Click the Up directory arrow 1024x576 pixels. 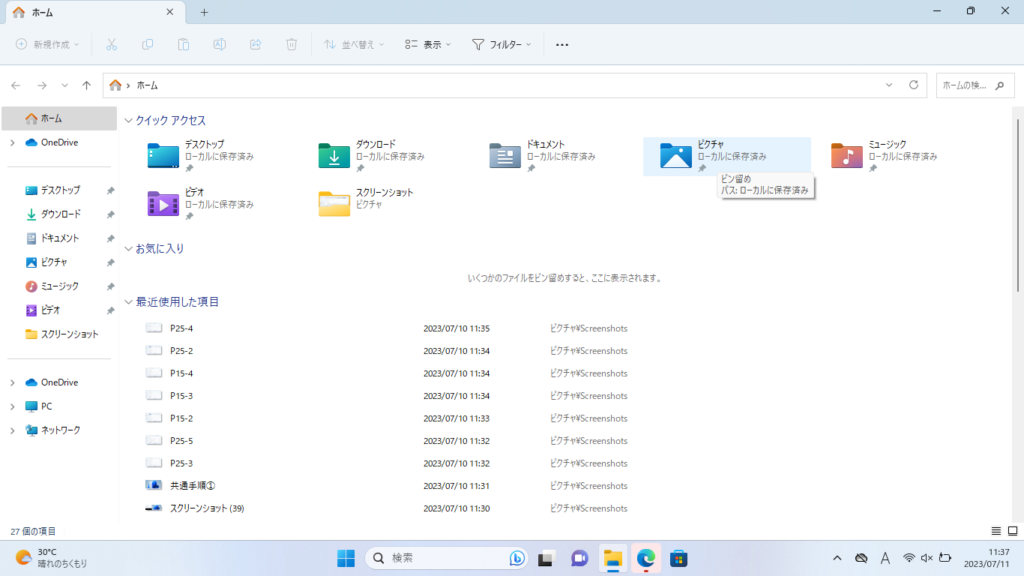(87, 85)
